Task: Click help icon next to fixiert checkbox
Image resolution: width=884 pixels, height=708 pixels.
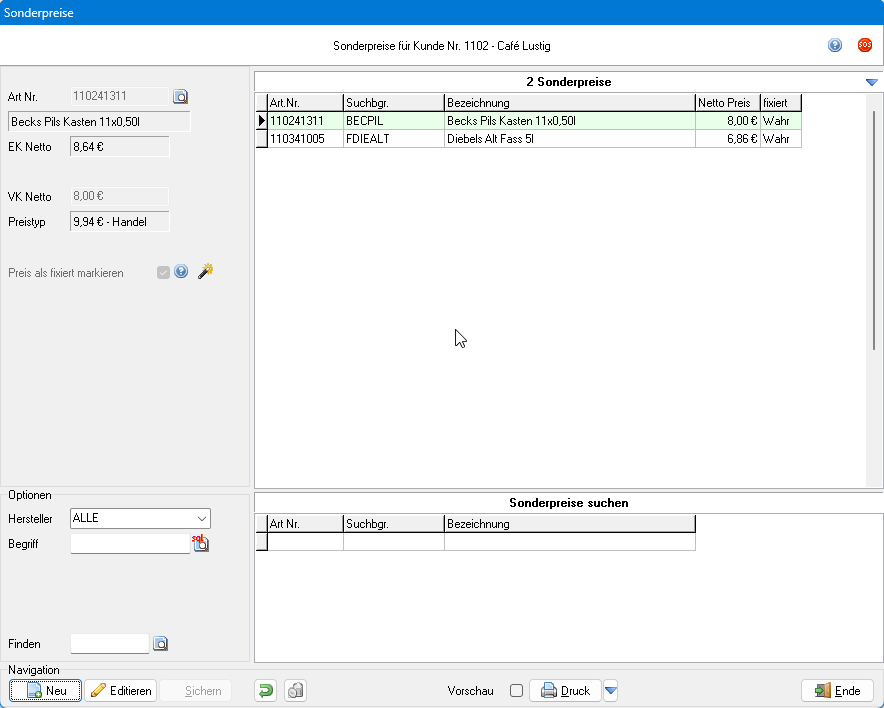Action: (x=181, y=271)
